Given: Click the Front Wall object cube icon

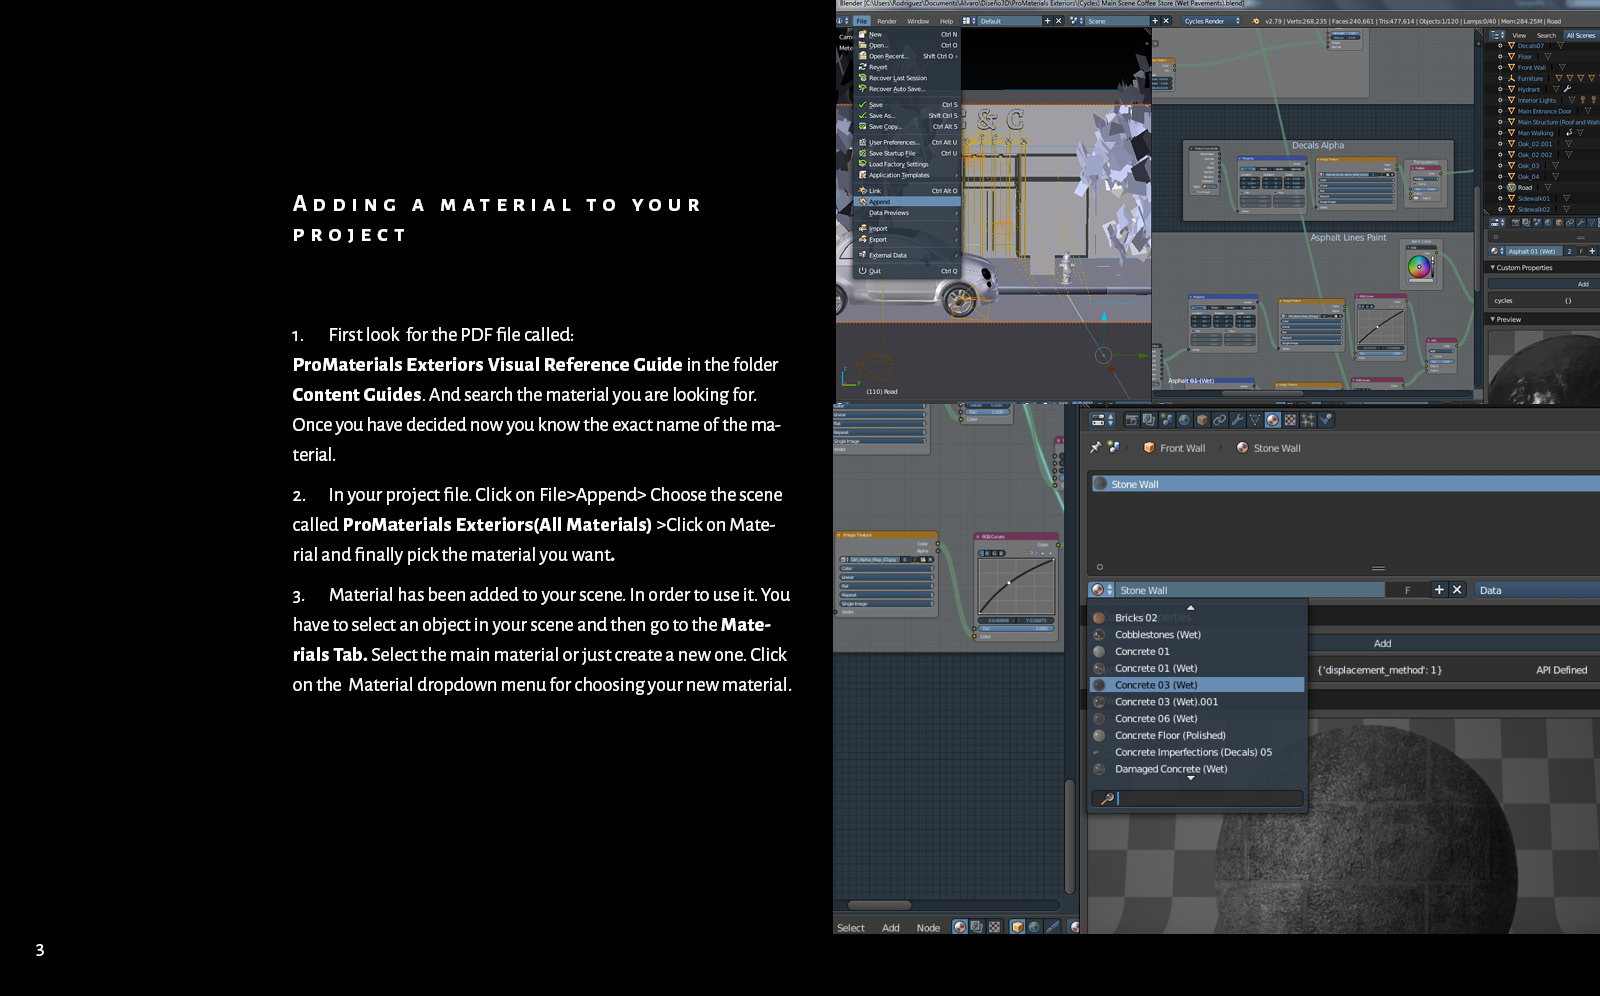Looking at the screenshot, I should click(x=1149, y=447).
